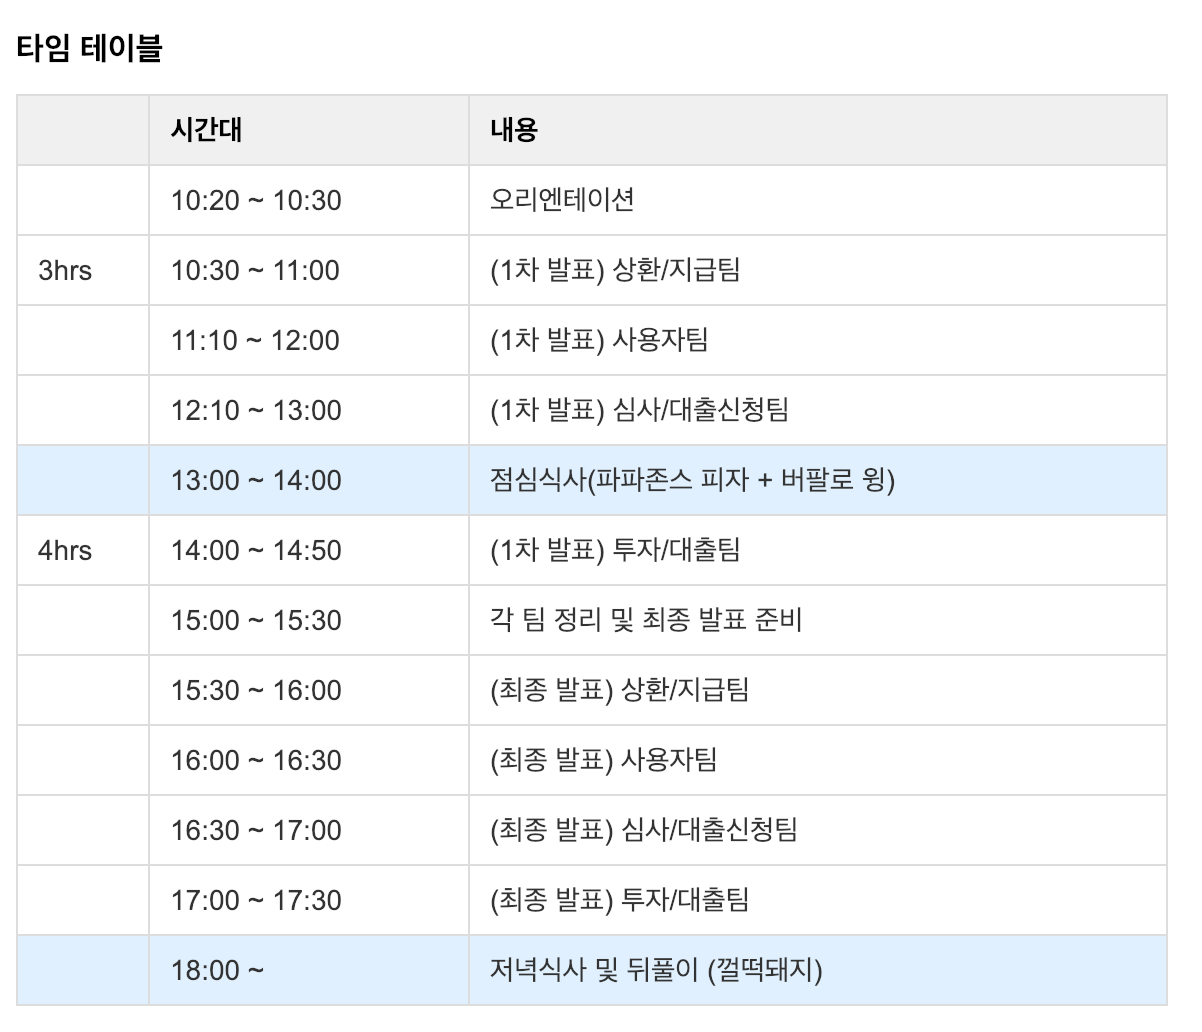Image resolution: width=1202 pixels, height=1032 pixels.
Task: Select (최종 발표) 투자/대출팀 cell
Action: (817, 900)
